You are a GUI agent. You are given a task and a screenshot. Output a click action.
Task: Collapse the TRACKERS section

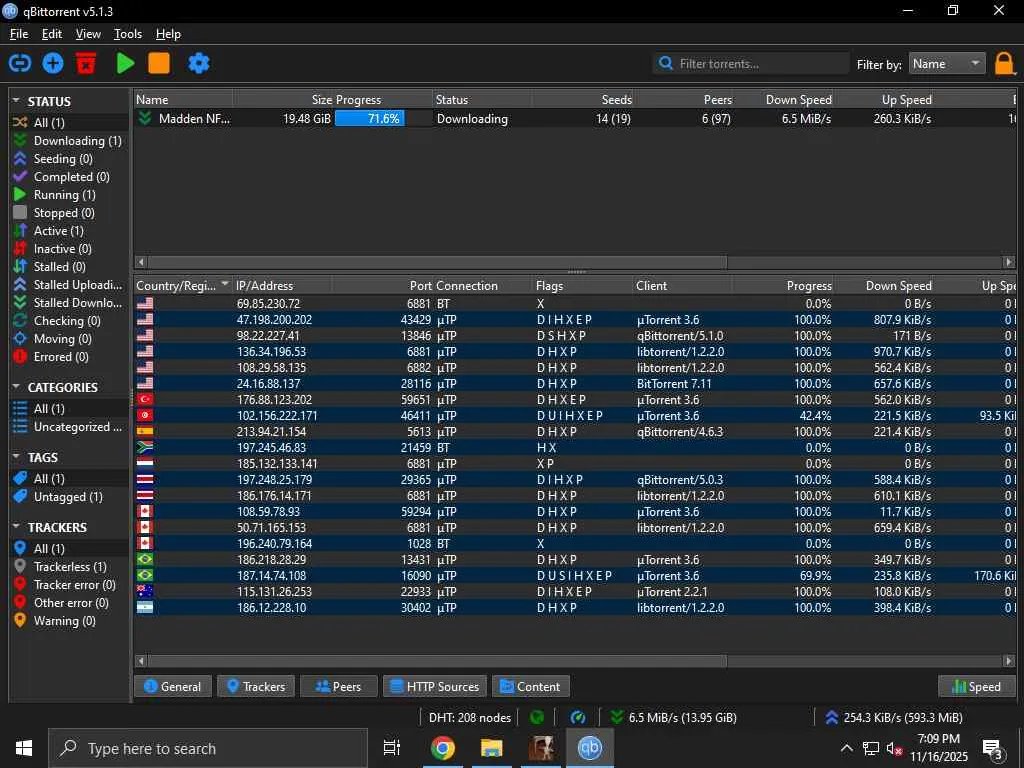17,527
